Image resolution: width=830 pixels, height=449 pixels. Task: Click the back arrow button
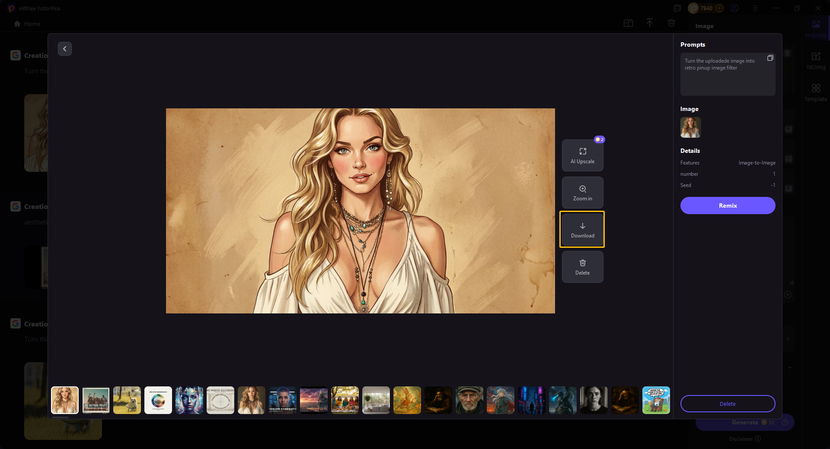point(65,49)
